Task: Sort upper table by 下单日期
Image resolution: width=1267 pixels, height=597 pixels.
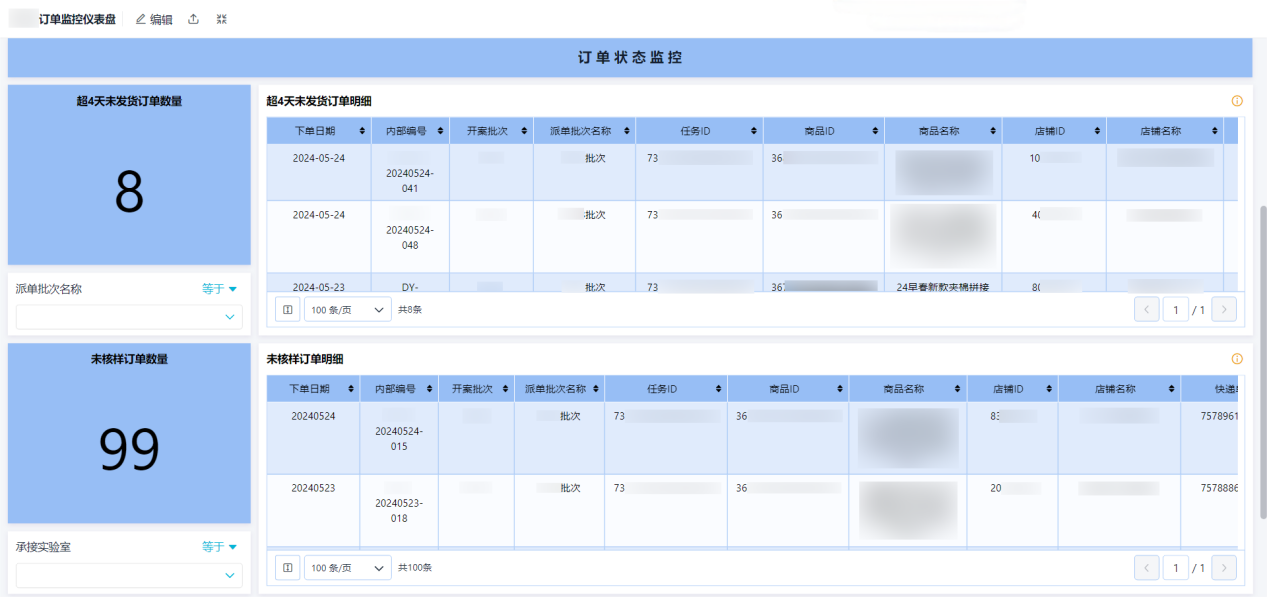Action: (355, 131)
